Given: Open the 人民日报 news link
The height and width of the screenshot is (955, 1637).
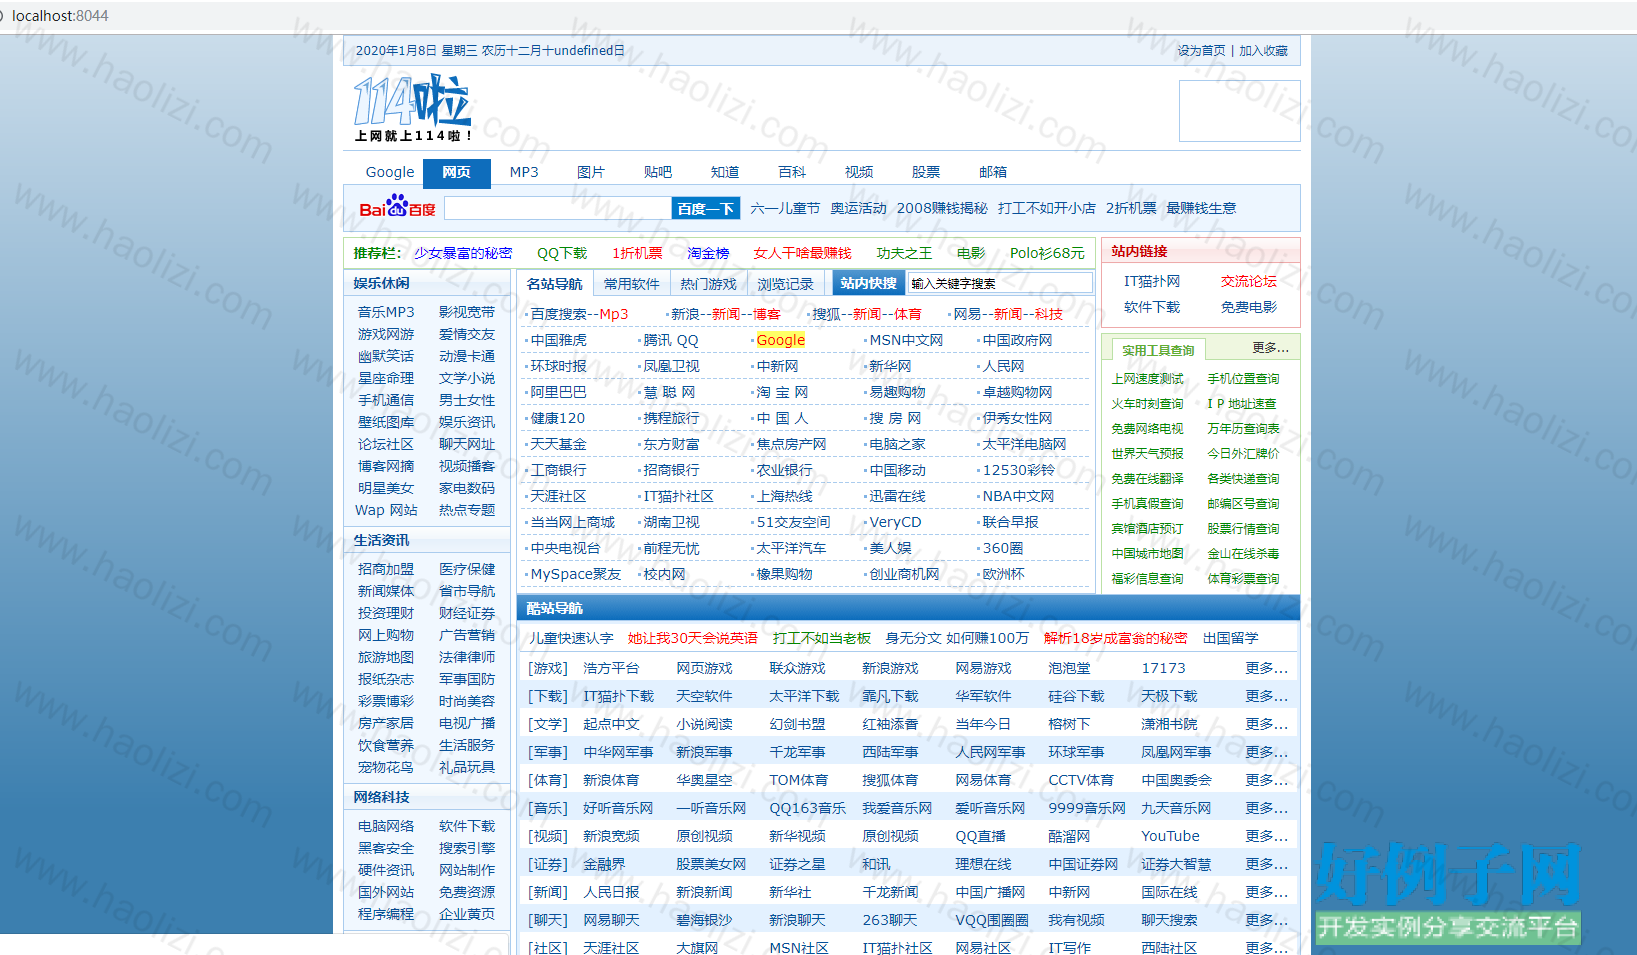Looking at the screenshot, I should click(x=611, y=892).
